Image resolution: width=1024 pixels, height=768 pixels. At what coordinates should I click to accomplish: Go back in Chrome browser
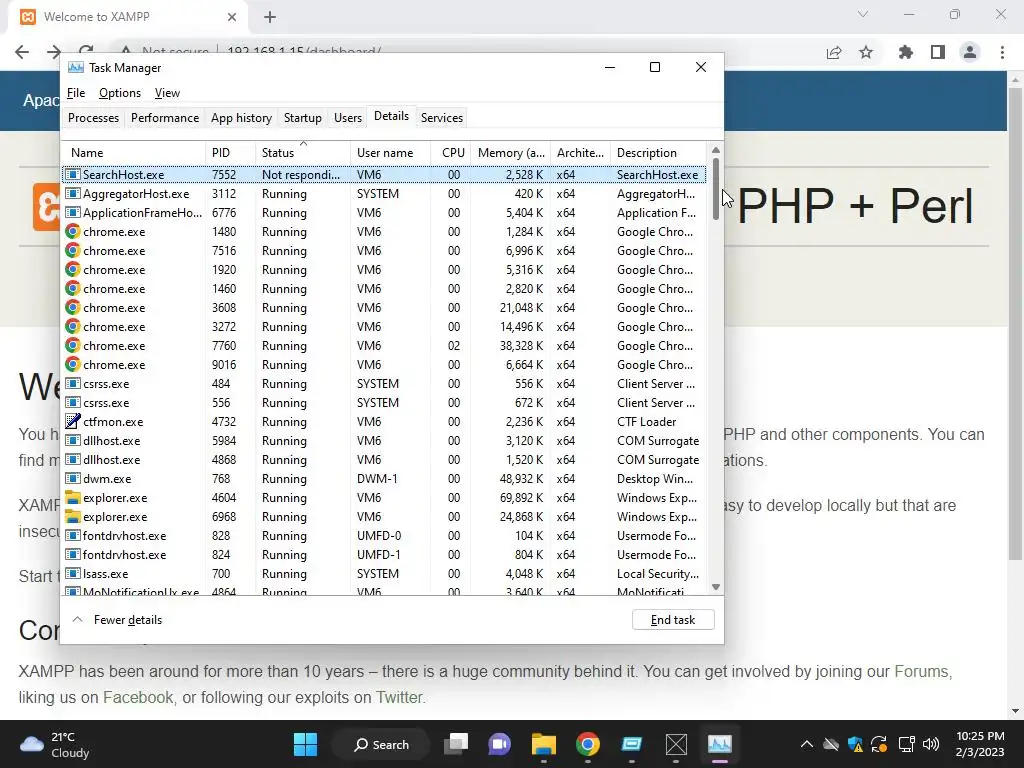coord(22,52)
